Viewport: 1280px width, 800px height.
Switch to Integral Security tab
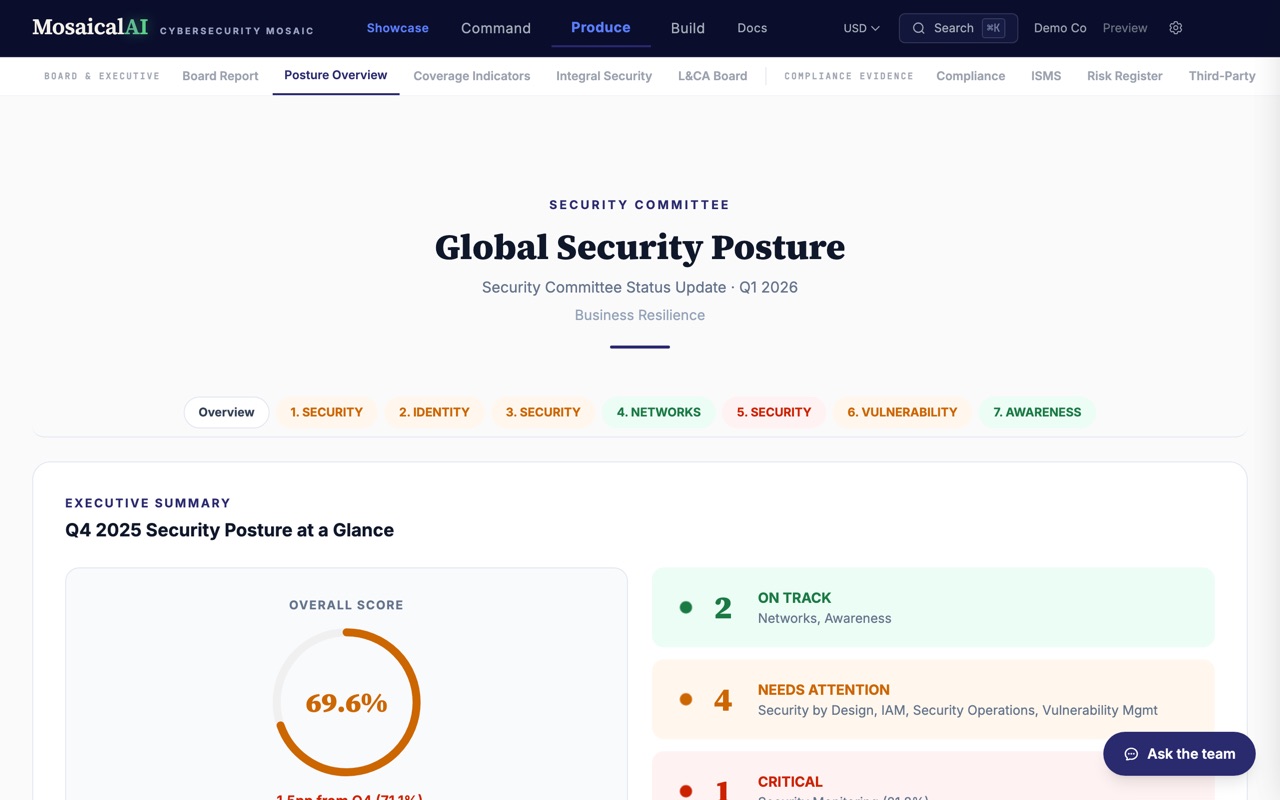tap(604, 76)
